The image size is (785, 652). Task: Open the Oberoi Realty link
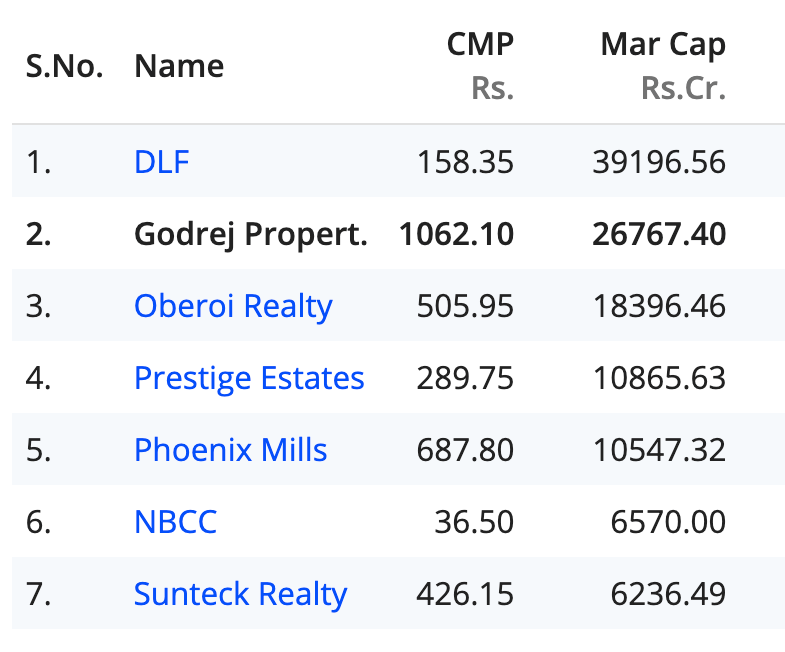coord(233,306)
